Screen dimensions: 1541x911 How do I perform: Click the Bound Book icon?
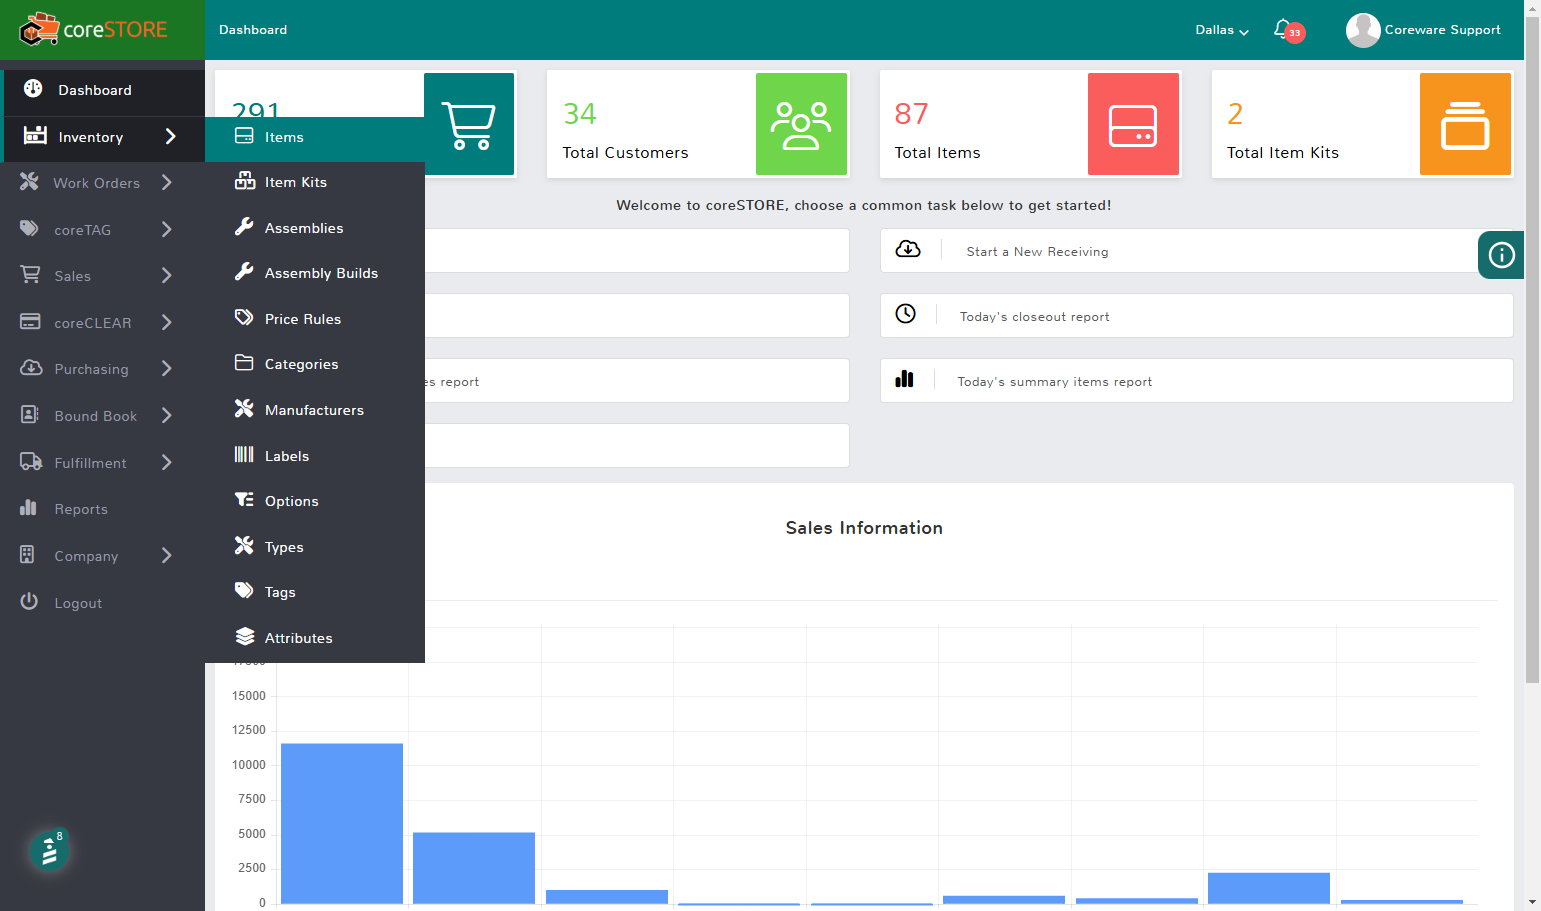(30, 414)
